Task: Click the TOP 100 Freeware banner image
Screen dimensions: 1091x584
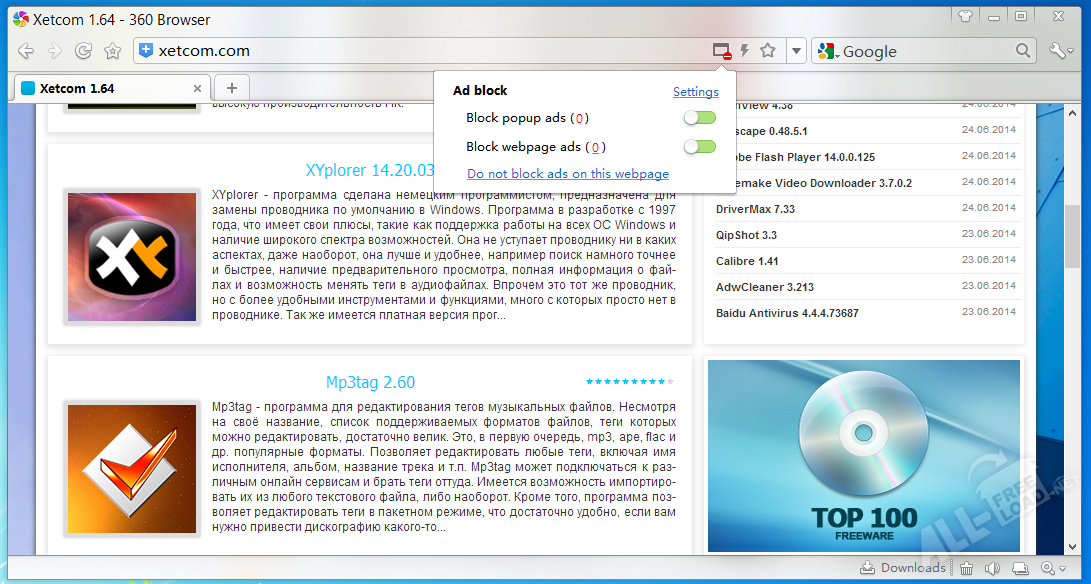Action: point(863,455)
